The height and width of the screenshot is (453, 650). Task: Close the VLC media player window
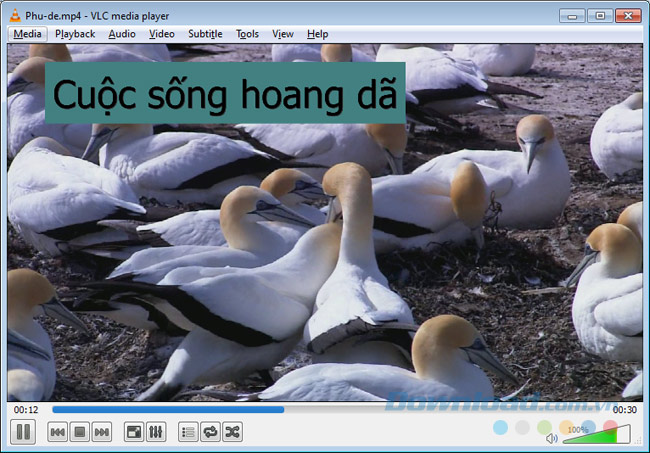628,16
